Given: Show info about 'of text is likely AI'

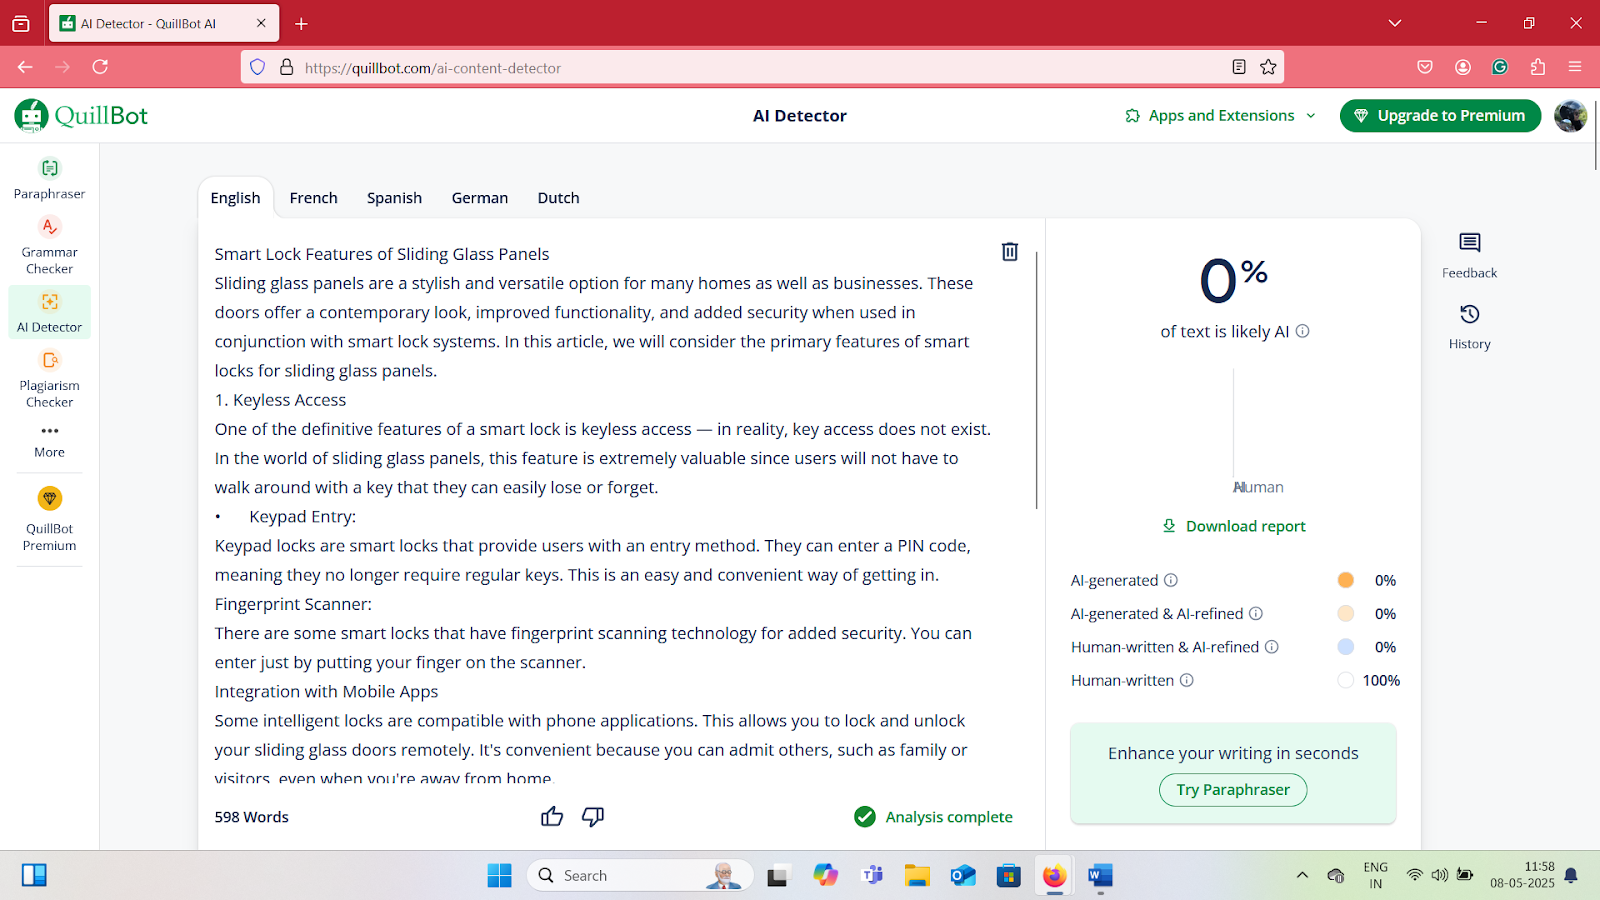Looking at the screenshot, I should click(1303, 331).
